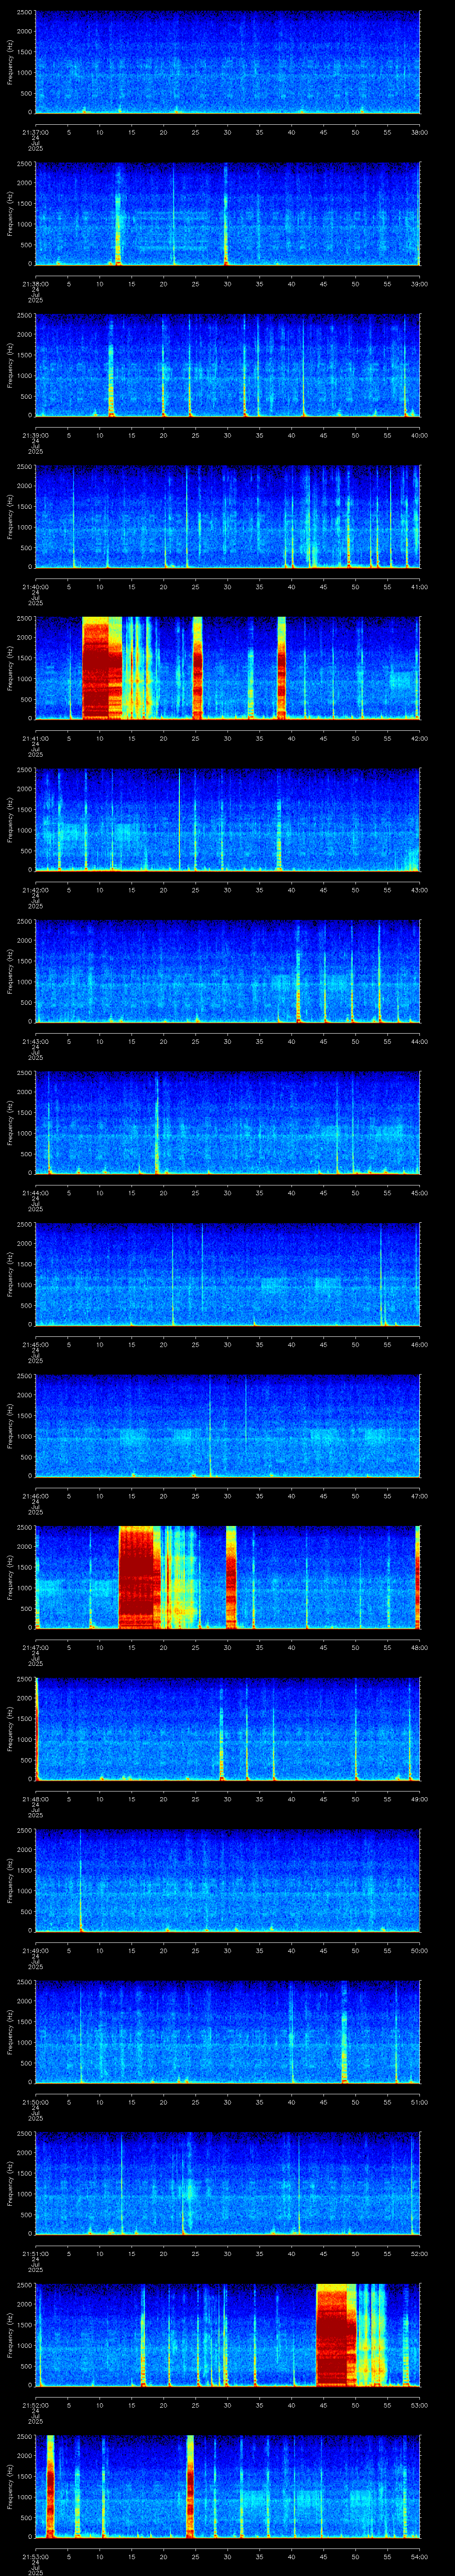Click the 21:47:00 start time label
This screenshot has width=455, height=2576.
tap(35, 1647)
